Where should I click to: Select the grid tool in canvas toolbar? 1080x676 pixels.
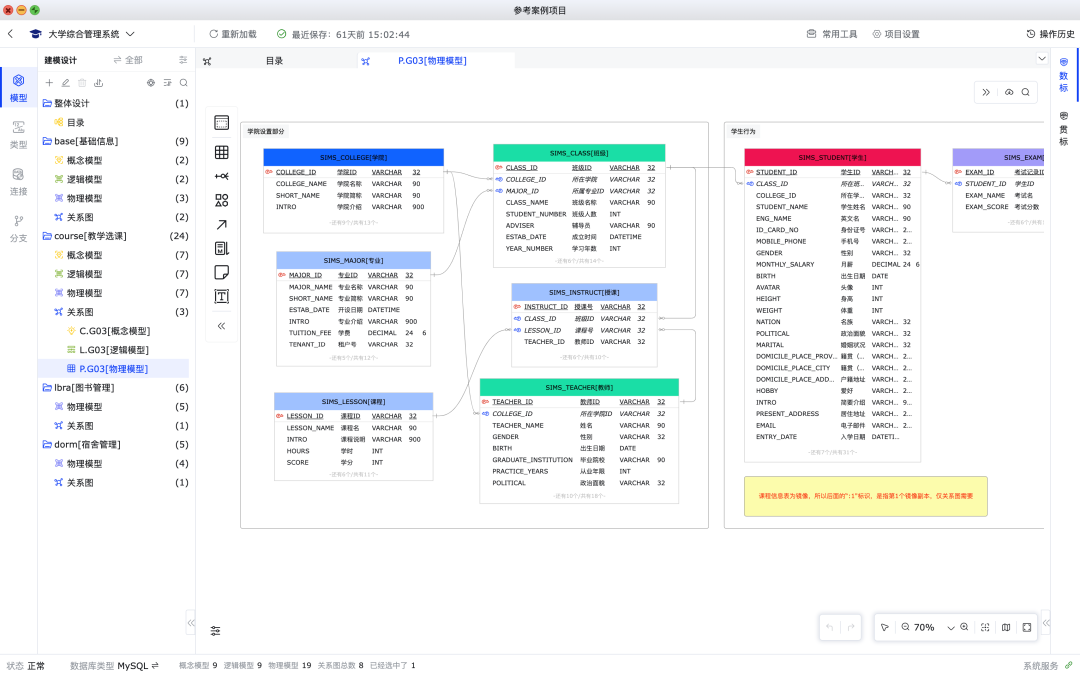coord(222,152)
